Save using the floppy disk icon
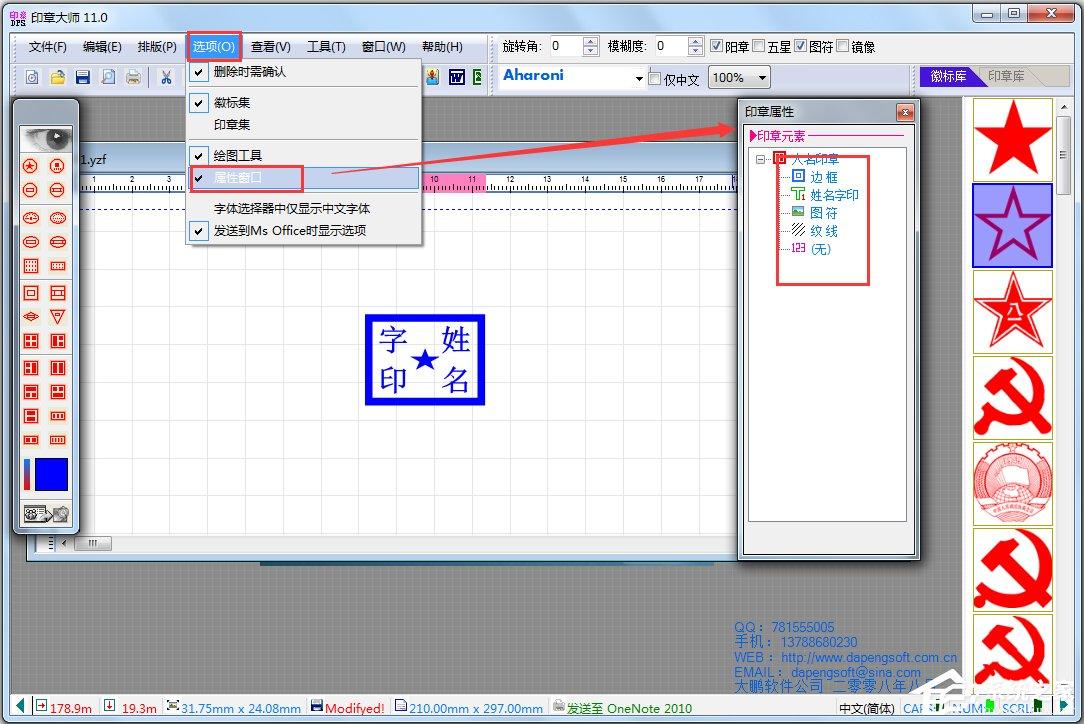 pos(83,77)
